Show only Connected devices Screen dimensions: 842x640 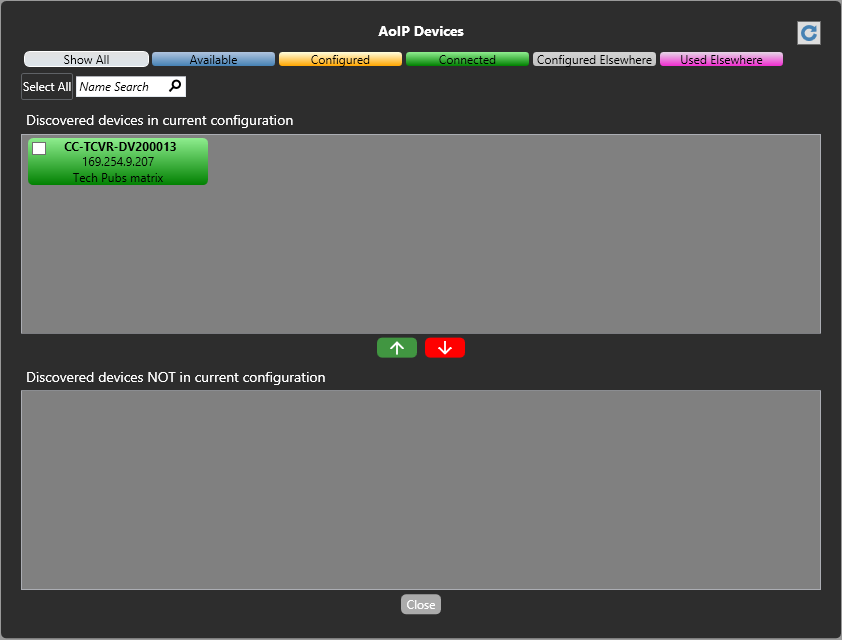click(x=467, y=60)
